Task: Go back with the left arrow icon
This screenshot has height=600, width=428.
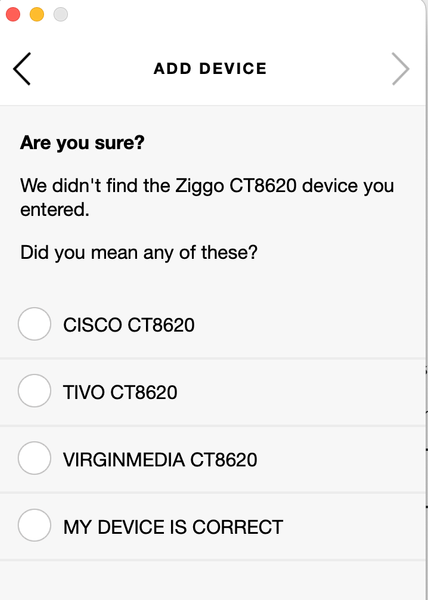Action: click(22, 69)
